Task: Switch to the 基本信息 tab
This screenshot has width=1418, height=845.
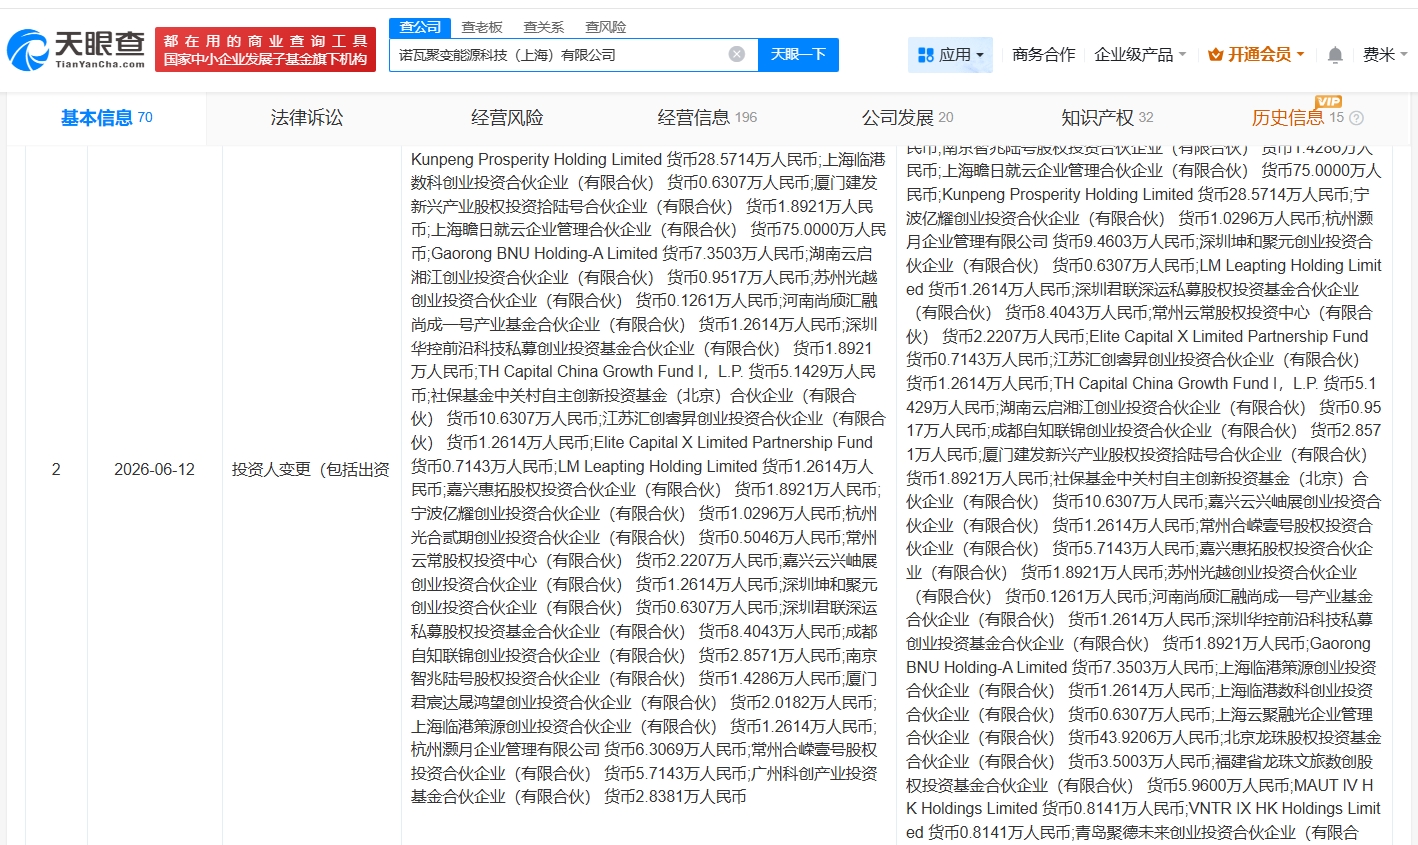Action: [107, 118]
